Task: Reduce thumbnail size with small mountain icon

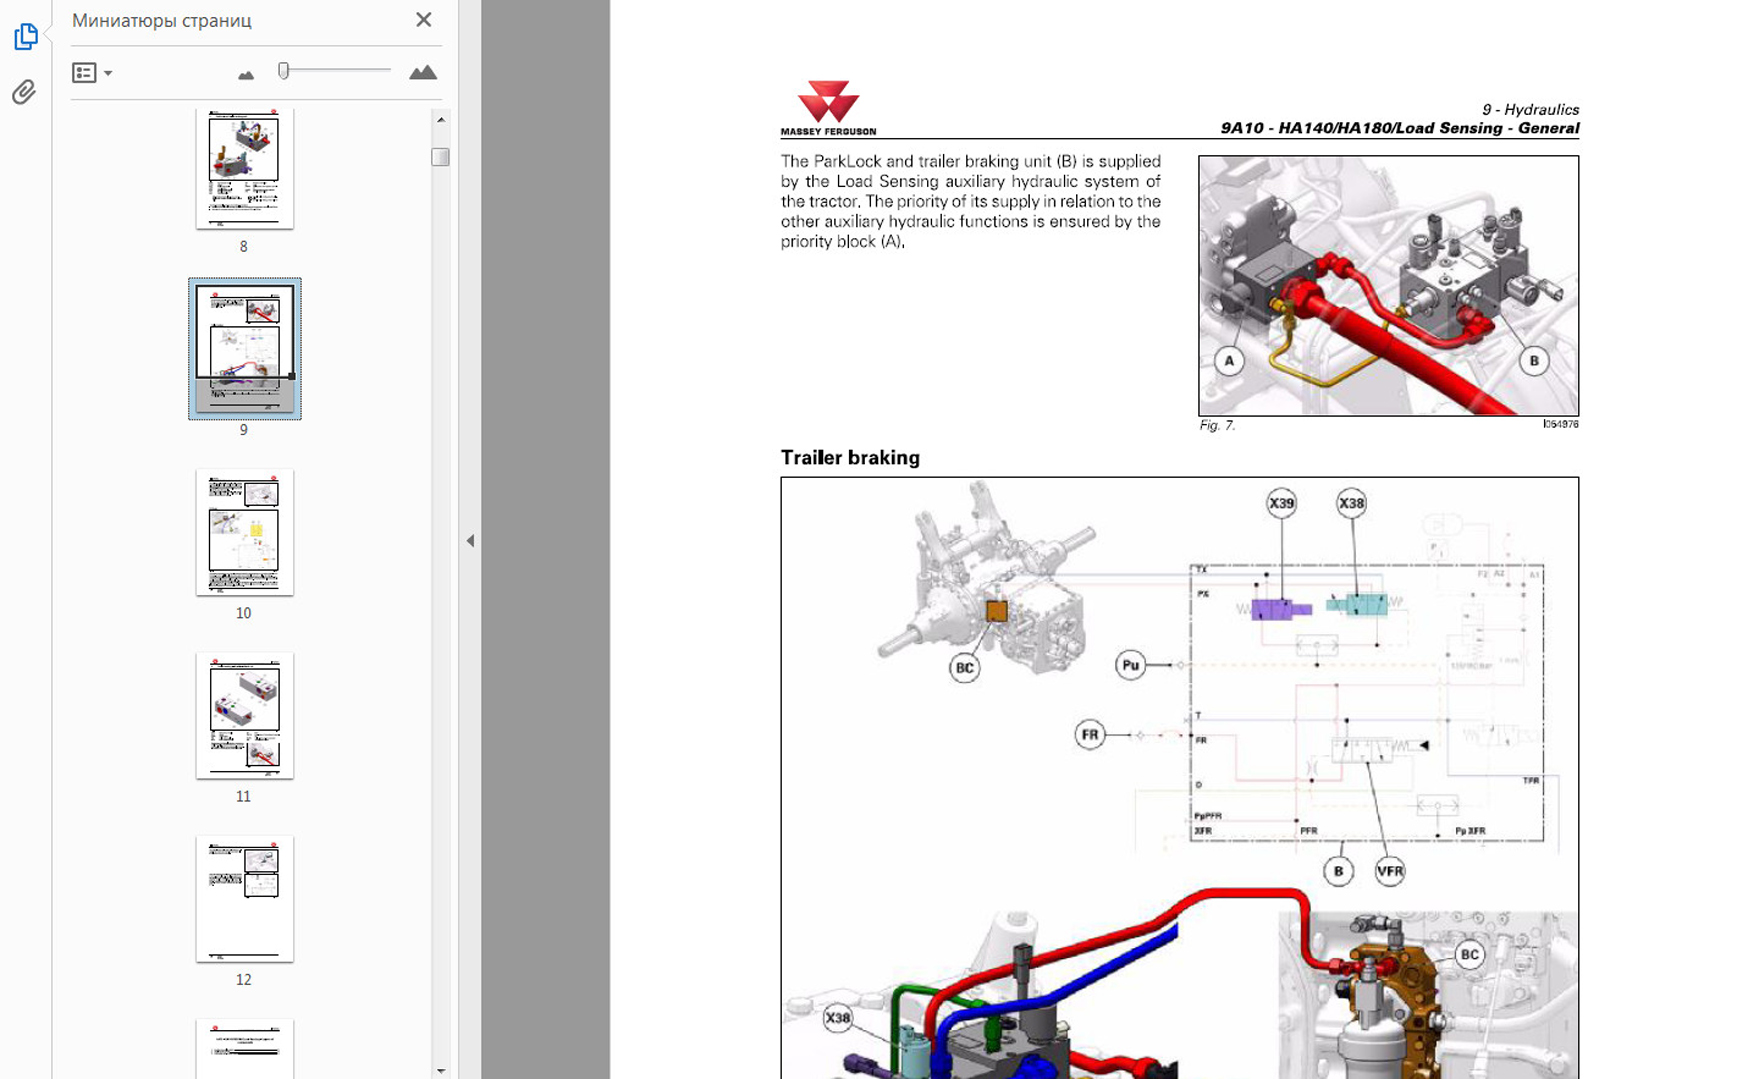Action: [246, 74]
